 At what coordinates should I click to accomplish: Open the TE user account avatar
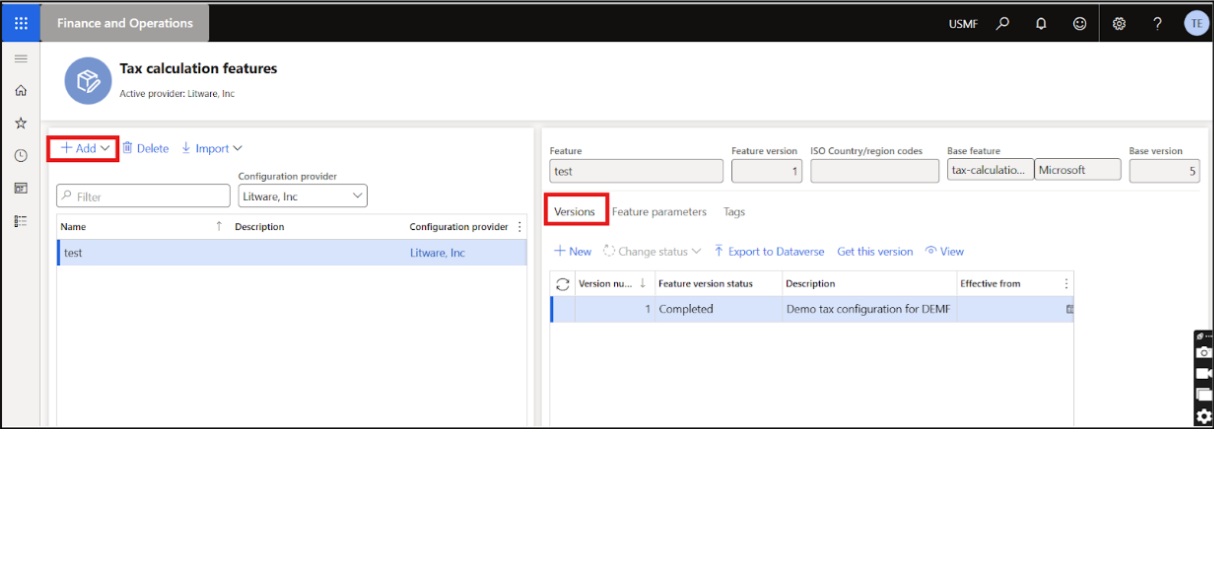(1196, 24)
